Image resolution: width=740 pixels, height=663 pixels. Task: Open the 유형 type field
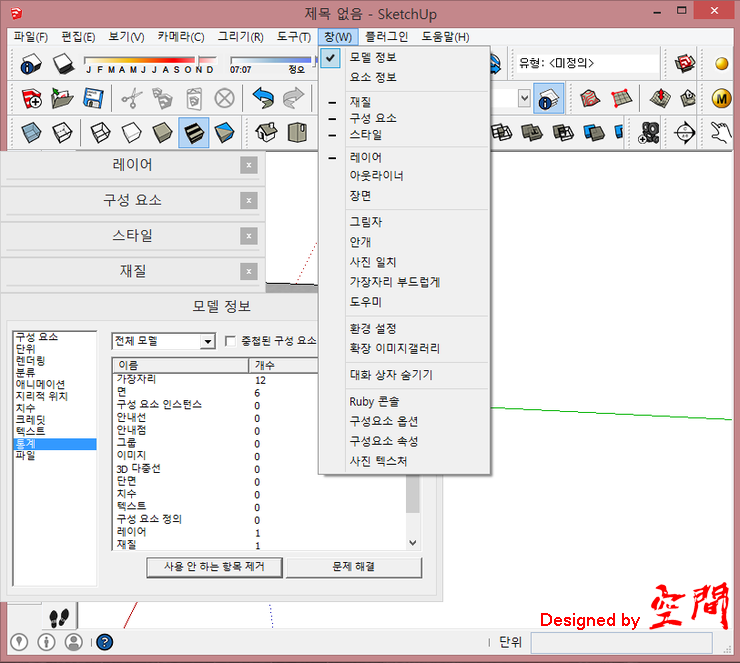[588, 63]
